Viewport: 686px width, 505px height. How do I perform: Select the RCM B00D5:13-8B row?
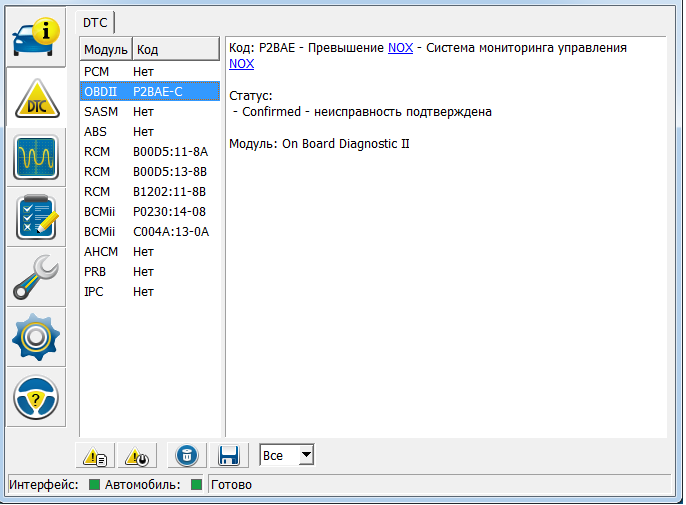[150, 172]
